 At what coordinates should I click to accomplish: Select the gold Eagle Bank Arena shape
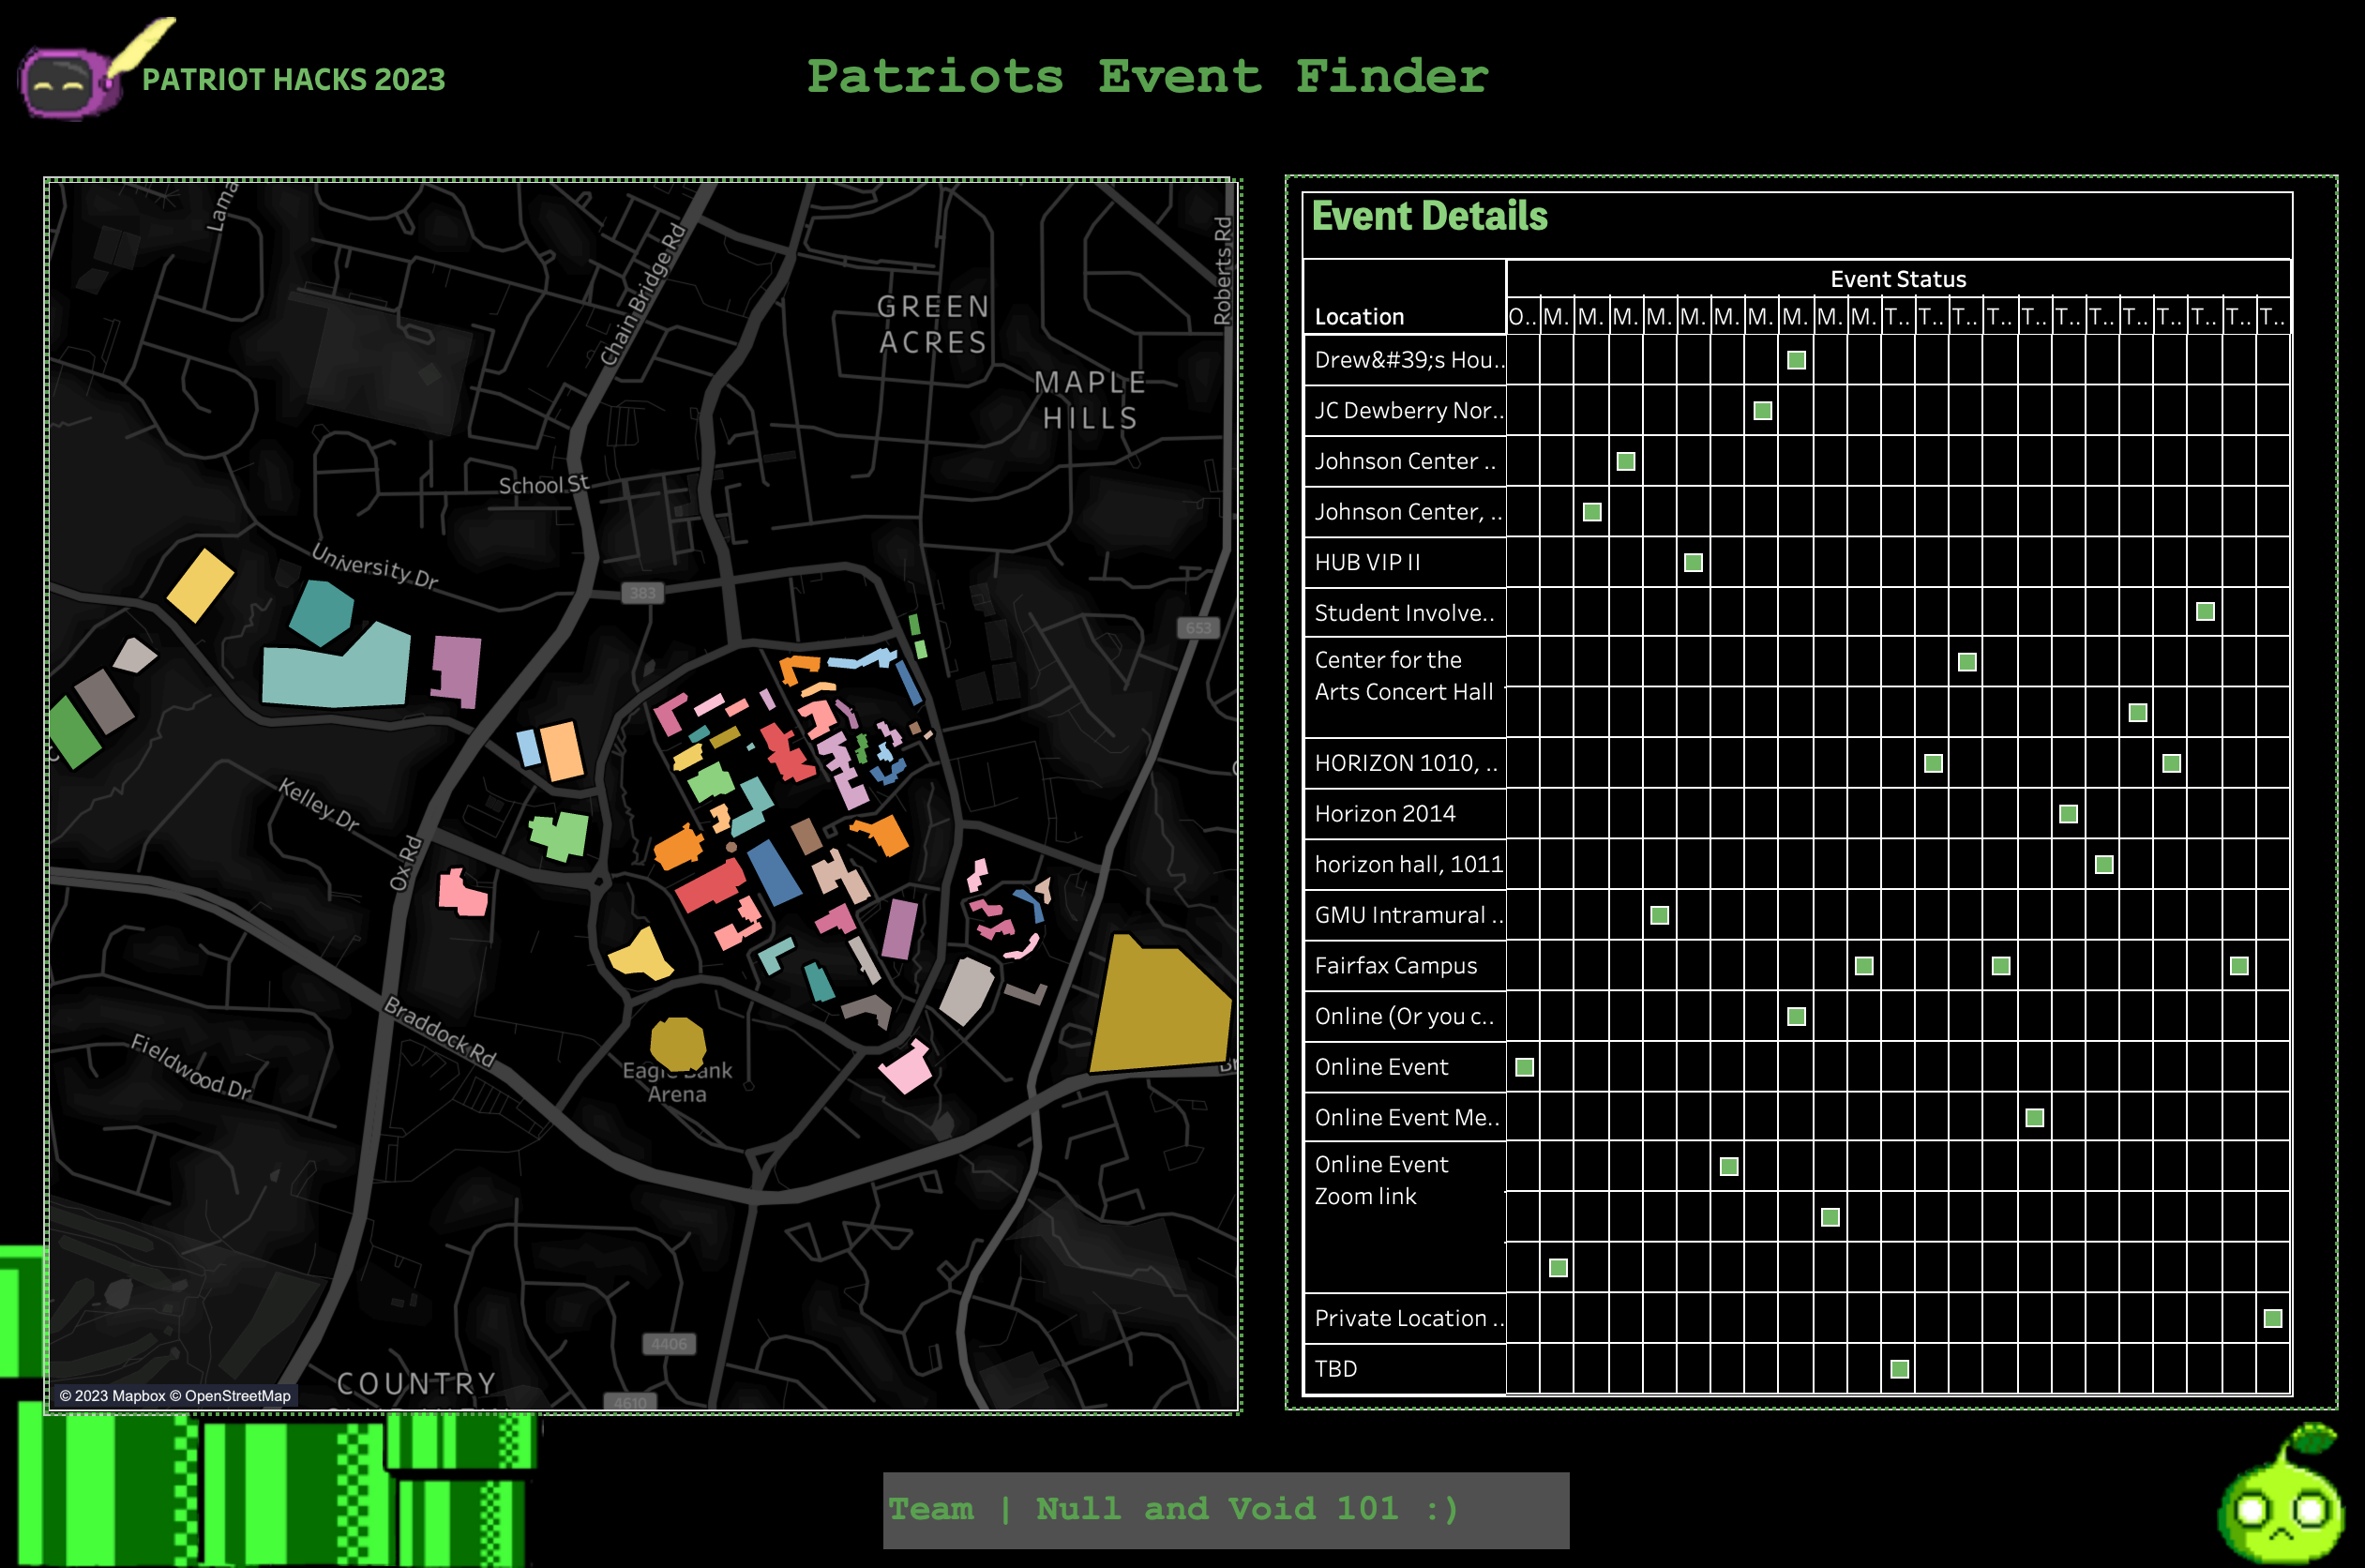(x=677, y=1043)
